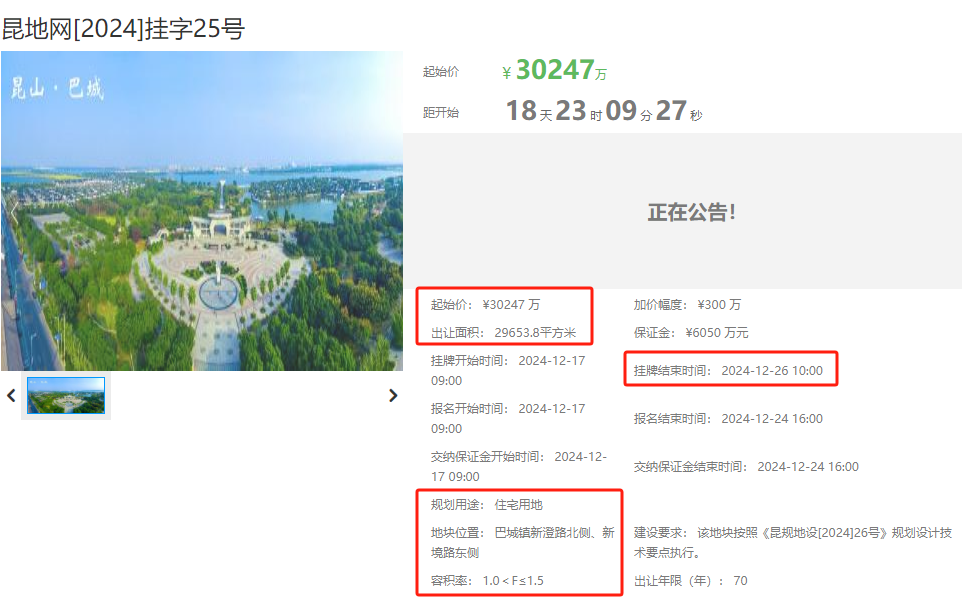
Task: Click the 保证金 ¥6050 万元 field
Action: (690, 332)
